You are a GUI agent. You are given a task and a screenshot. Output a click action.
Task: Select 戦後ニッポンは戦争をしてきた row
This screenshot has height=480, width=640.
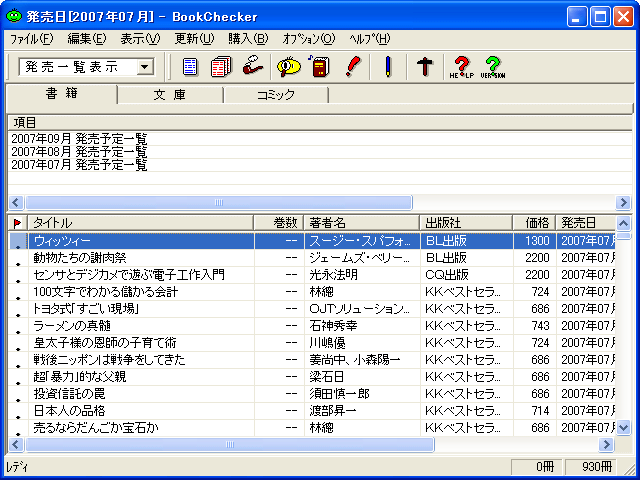click(x=312, y=360)
